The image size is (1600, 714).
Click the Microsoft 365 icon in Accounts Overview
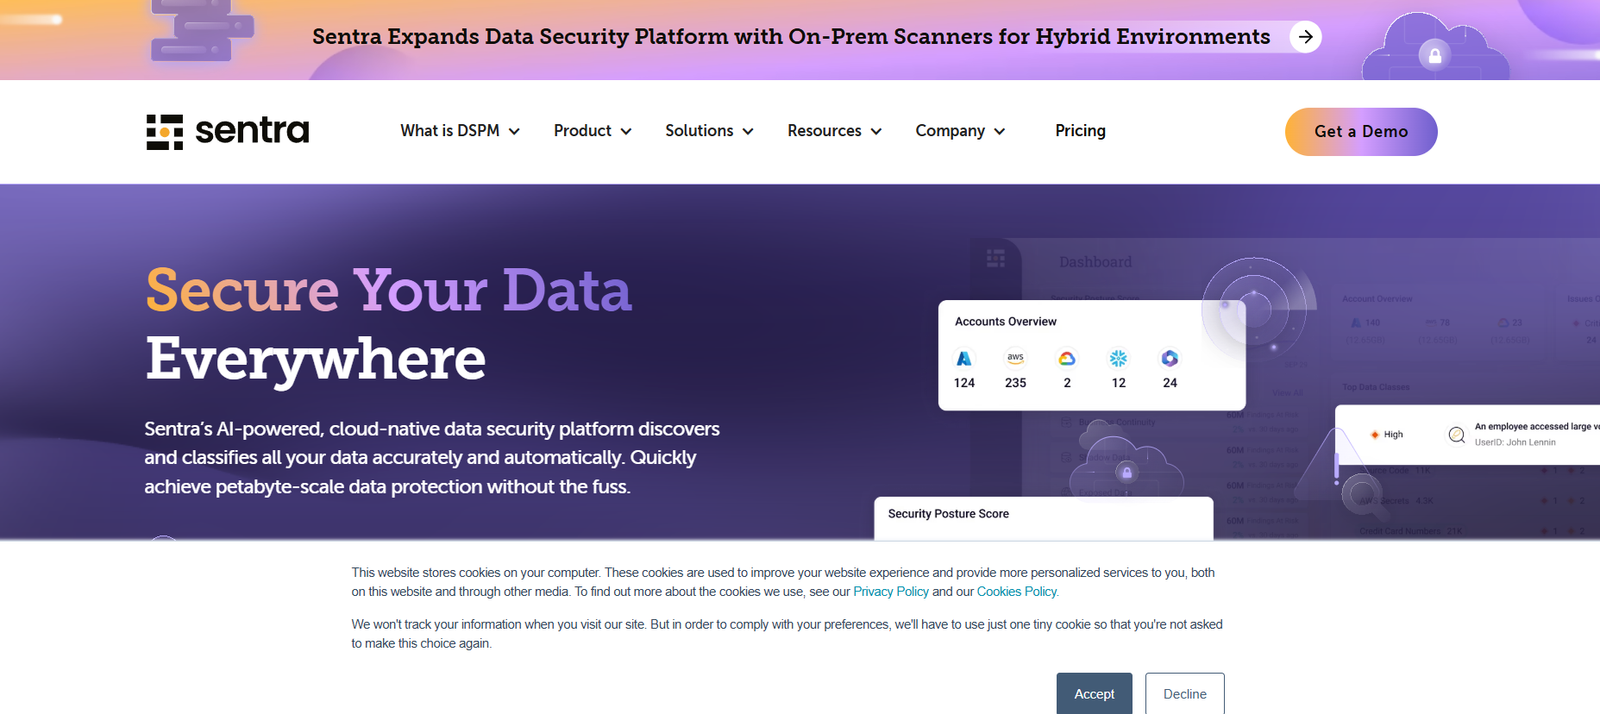tap(1169, 358)
